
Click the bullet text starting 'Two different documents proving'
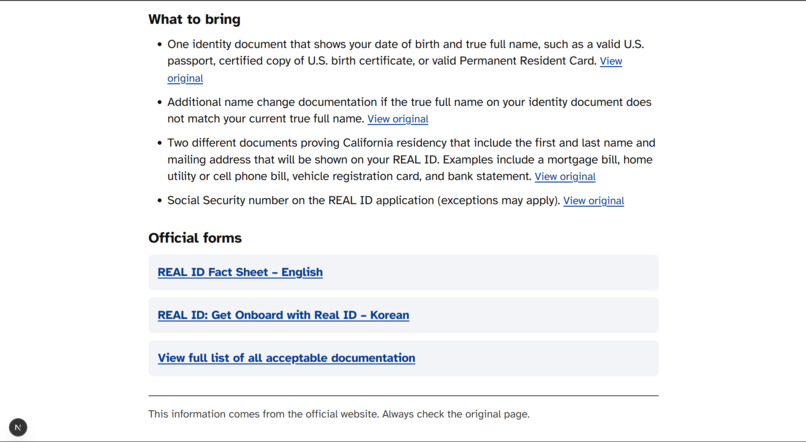[411, 159]
